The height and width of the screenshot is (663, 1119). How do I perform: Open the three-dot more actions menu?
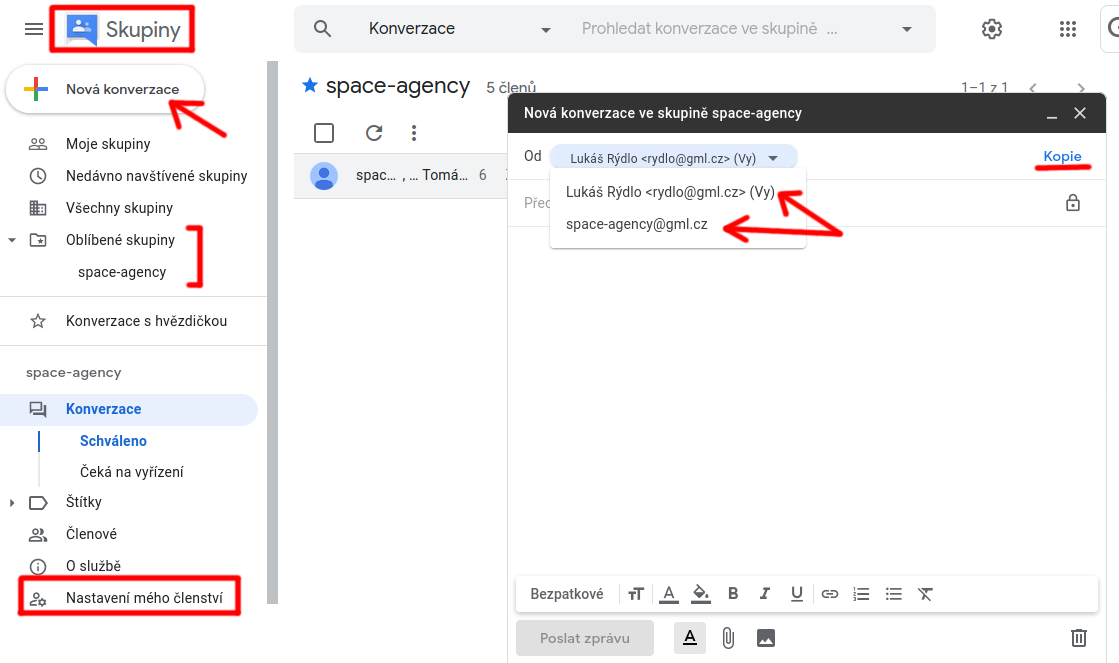coord(414,133)
